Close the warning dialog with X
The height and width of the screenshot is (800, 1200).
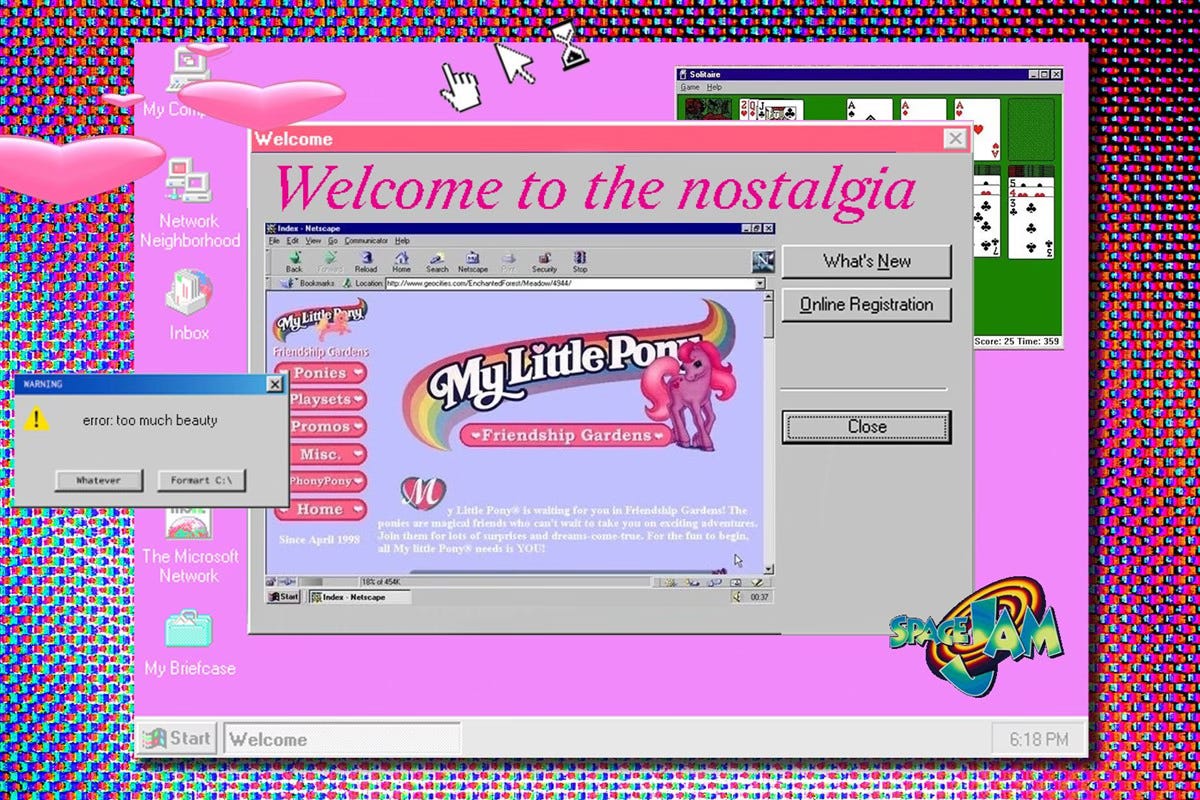(x=275, y=384)
